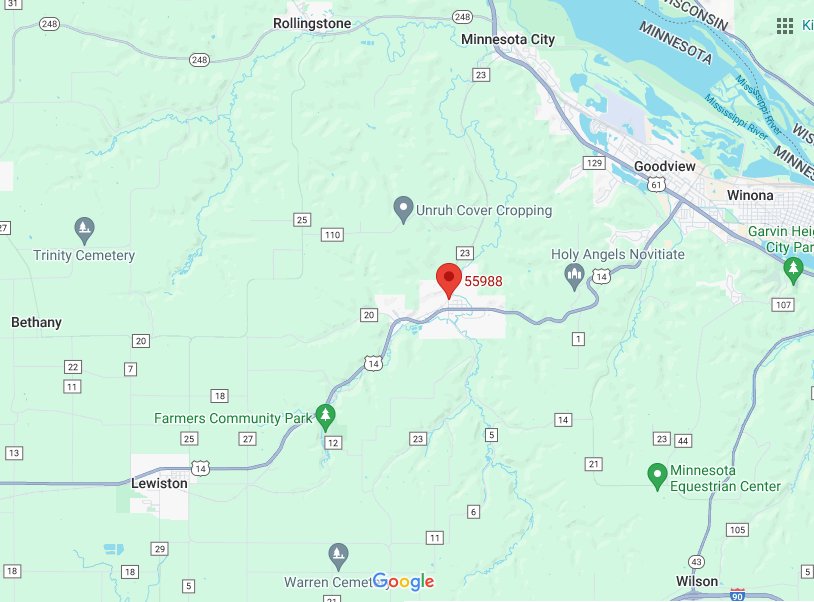Select the Winona city label
Image resolution: width=814 pixels, height=602 pixels.
750,195
